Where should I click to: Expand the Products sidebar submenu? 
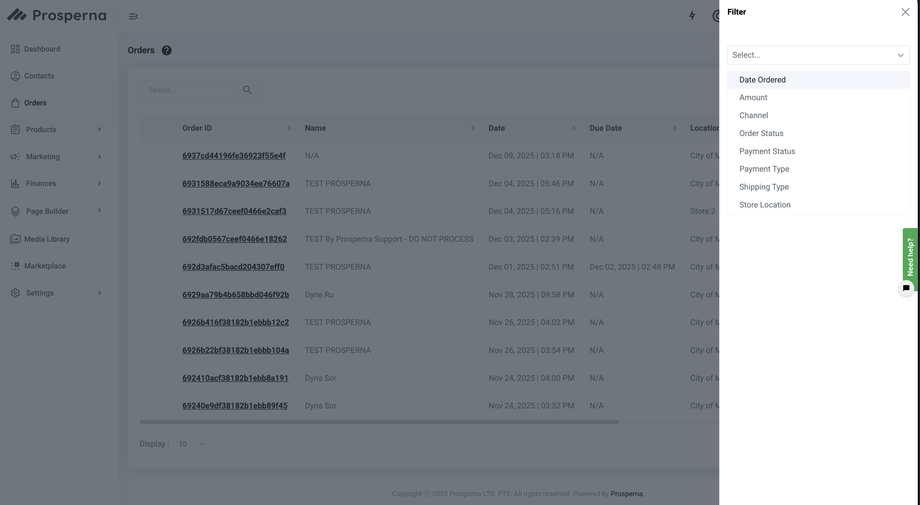tap(99, 130)
